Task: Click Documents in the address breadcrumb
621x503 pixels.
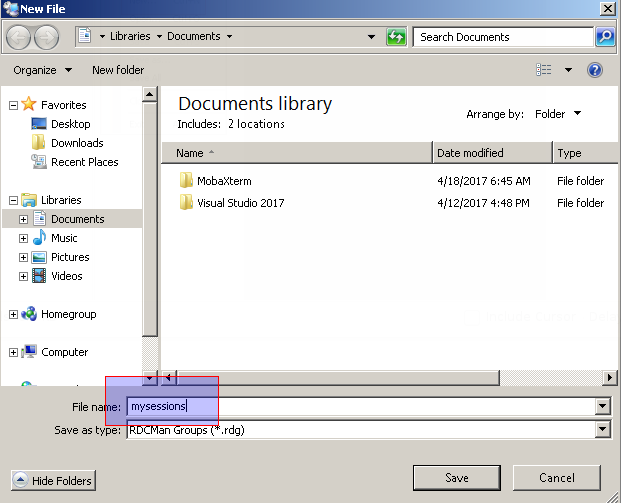Action: tap(194, 36)
